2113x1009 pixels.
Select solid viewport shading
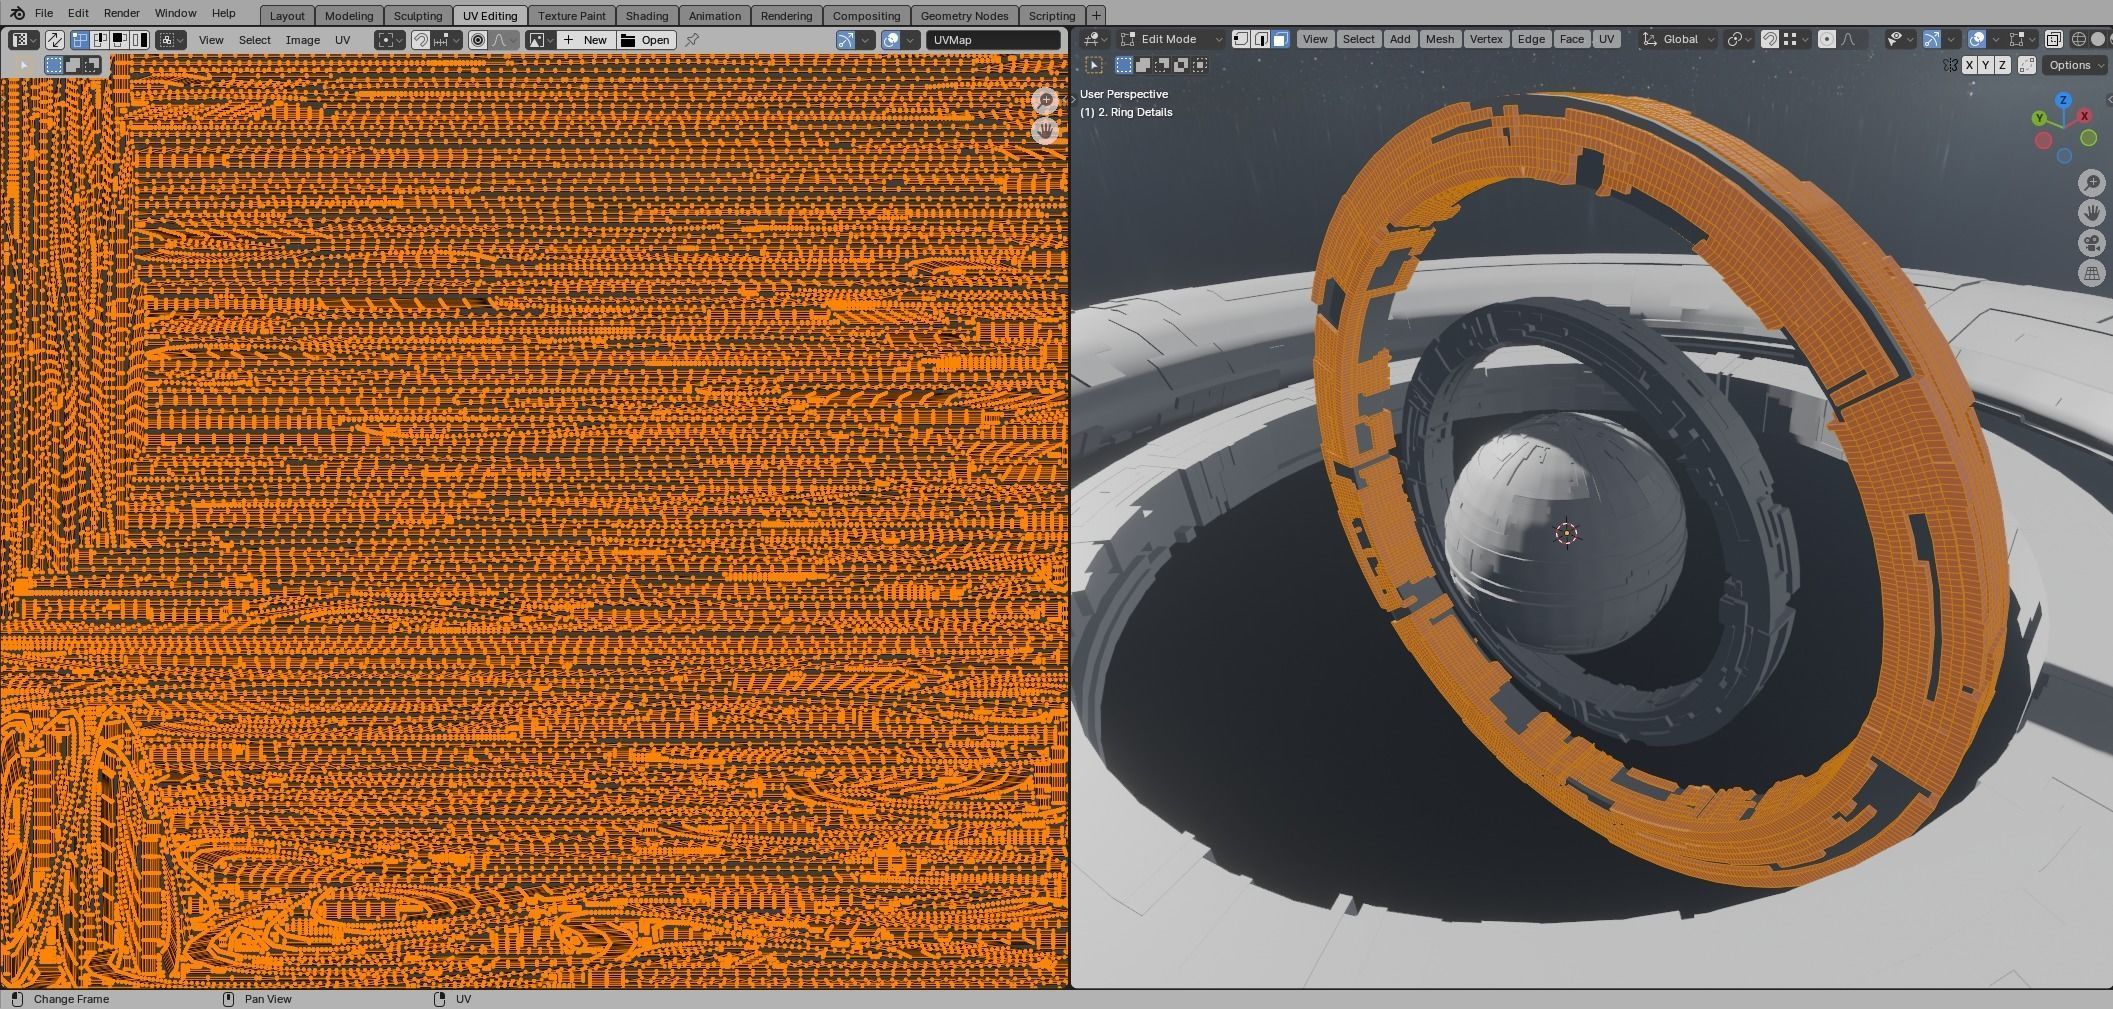click(x=2098, y=39)
